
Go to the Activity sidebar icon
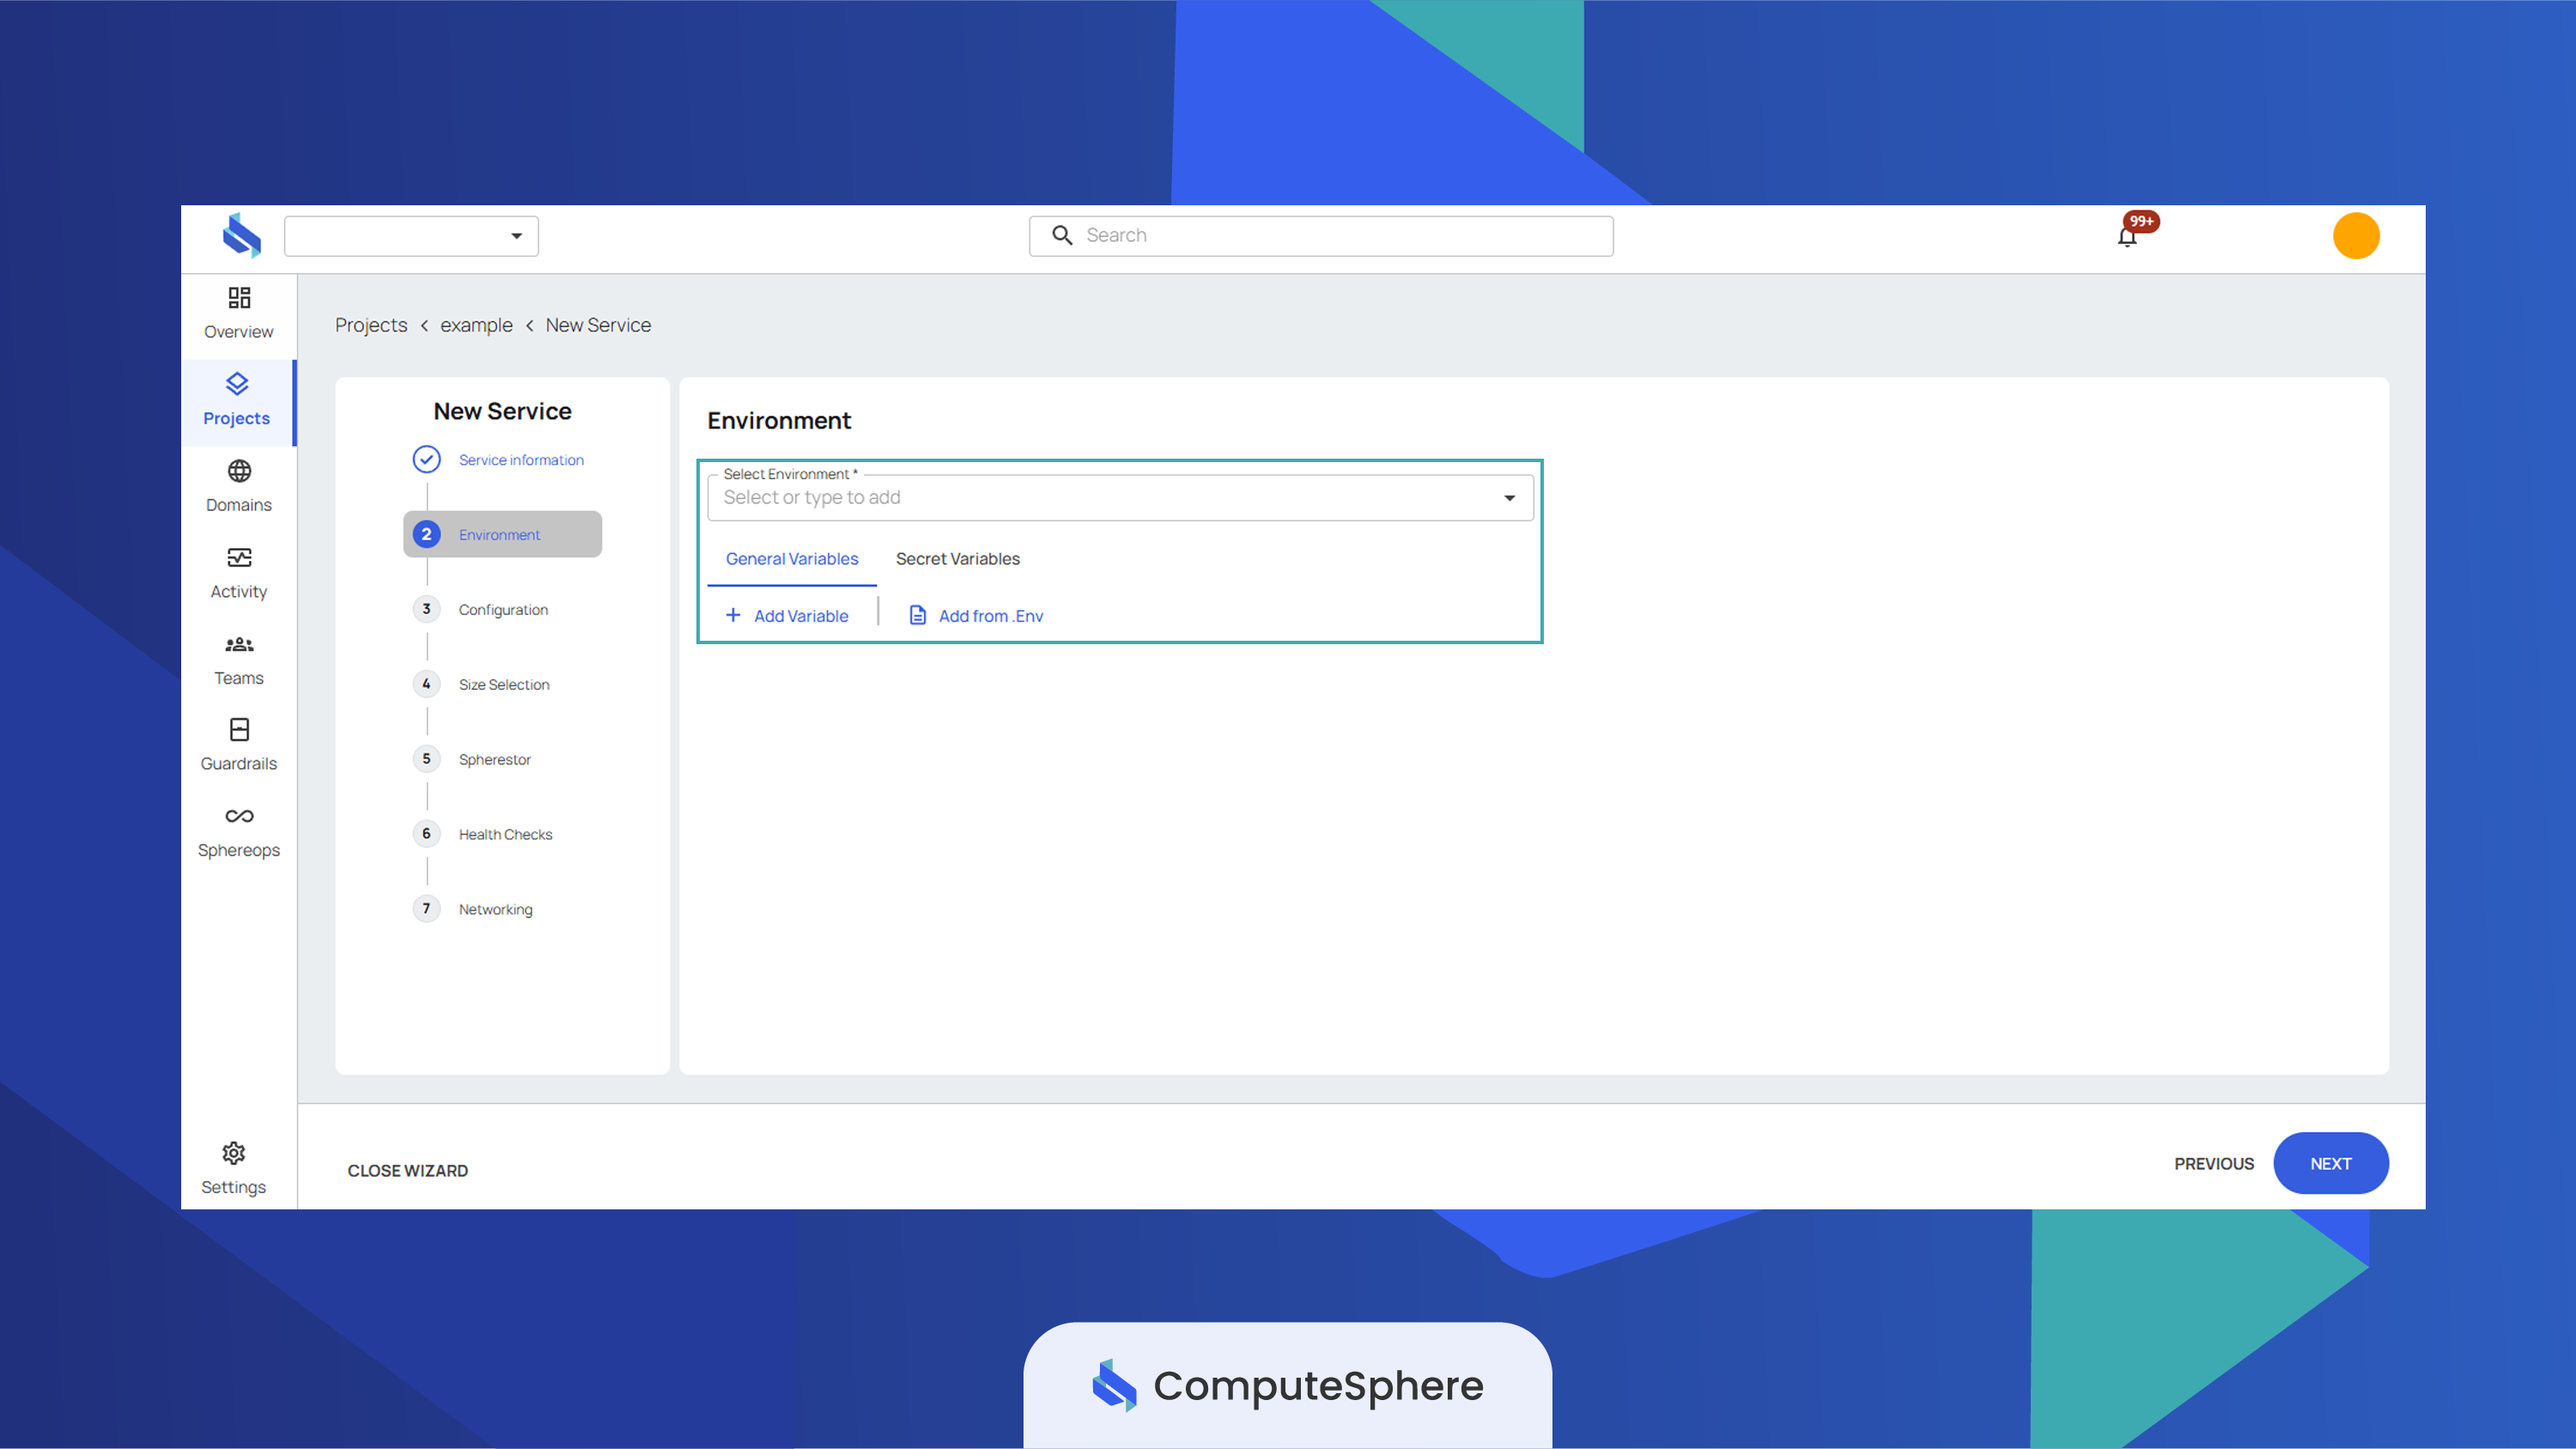pos(239,558)
